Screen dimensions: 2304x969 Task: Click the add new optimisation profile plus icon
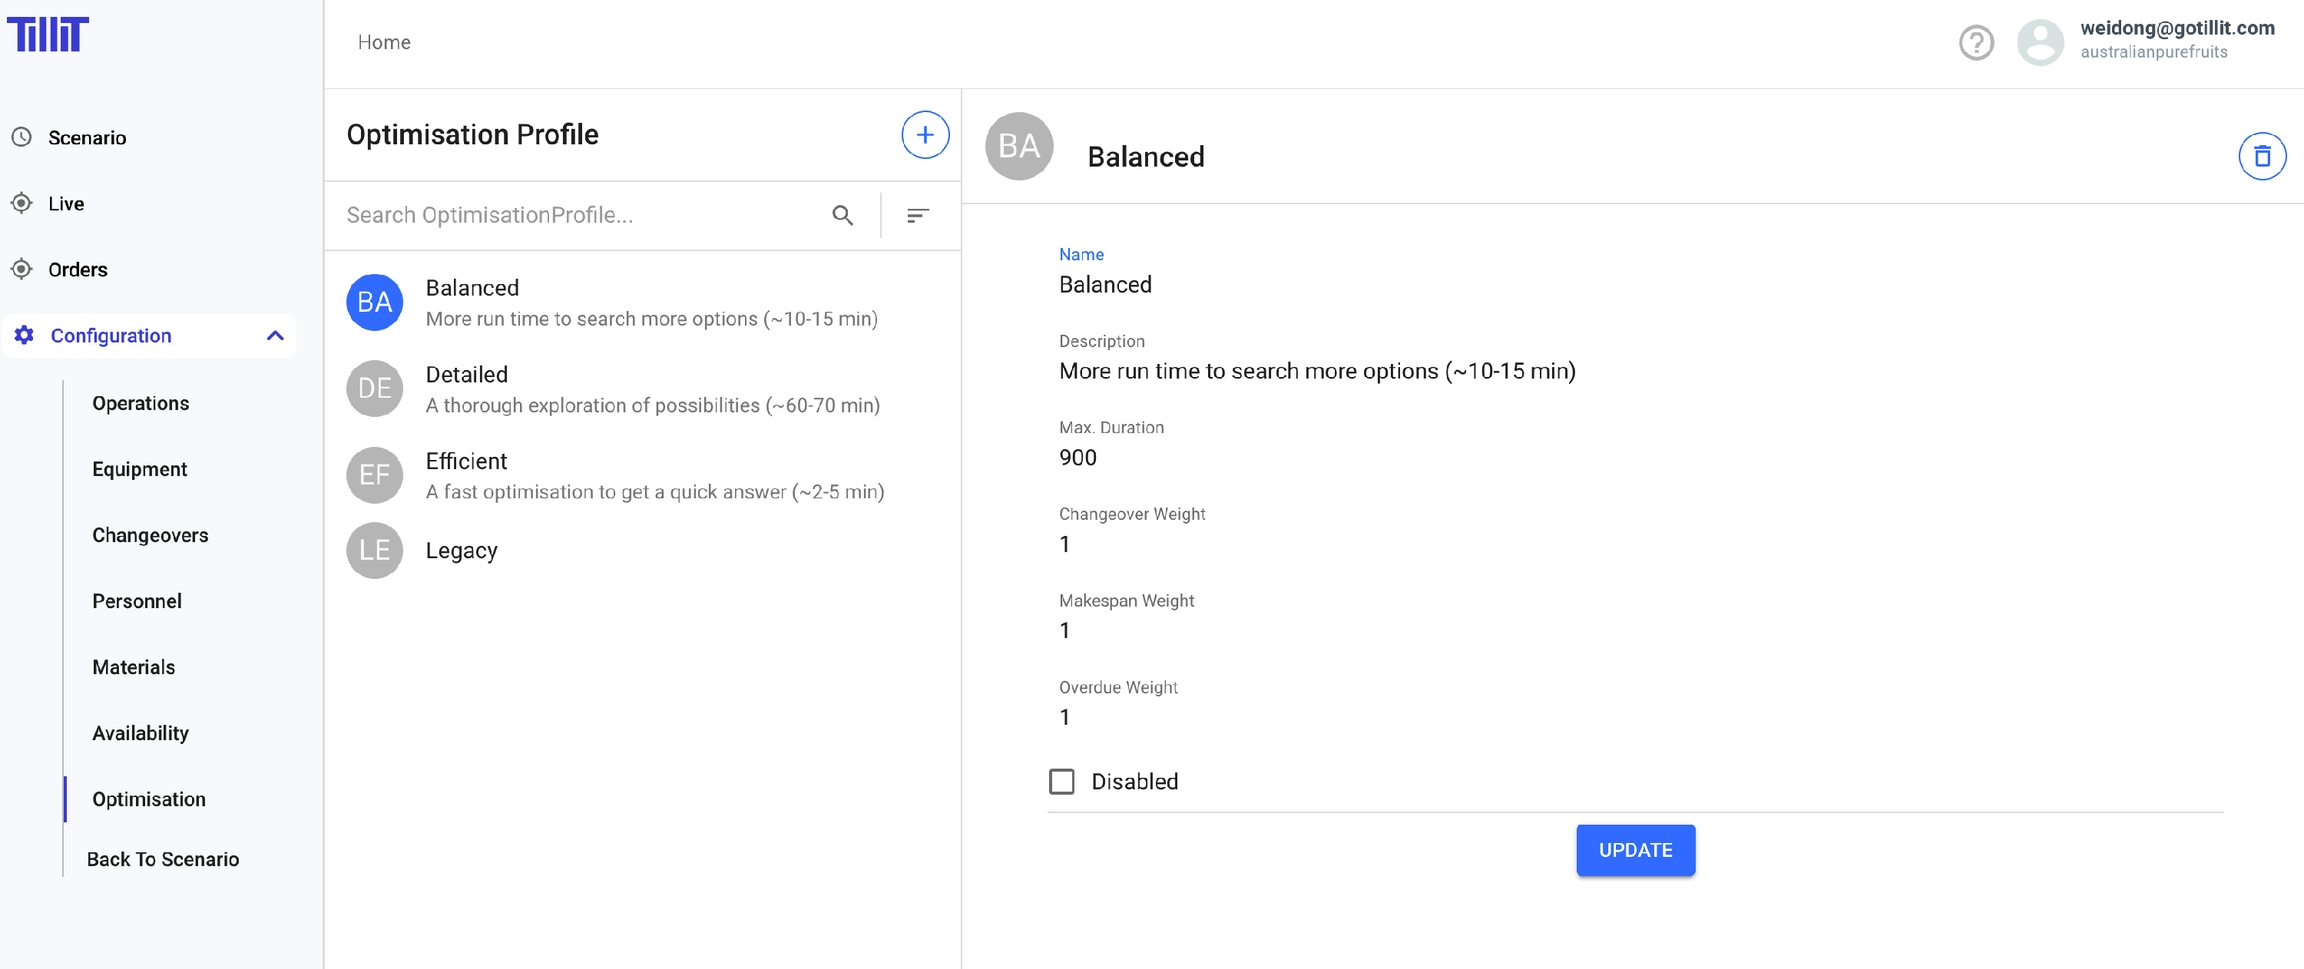tap(924, 135)
